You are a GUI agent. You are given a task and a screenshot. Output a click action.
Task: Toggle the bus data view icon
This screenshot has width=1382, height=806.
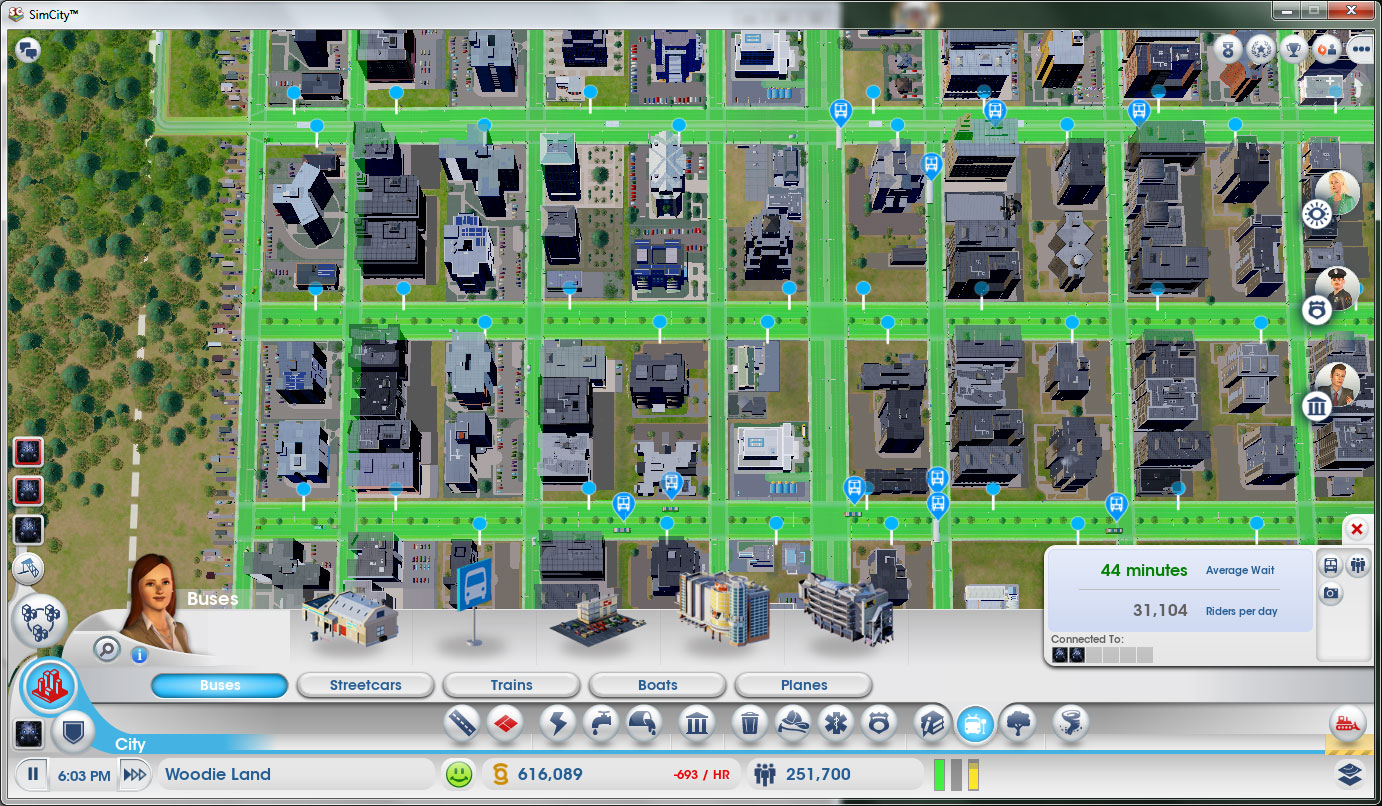pos(1331,565)
